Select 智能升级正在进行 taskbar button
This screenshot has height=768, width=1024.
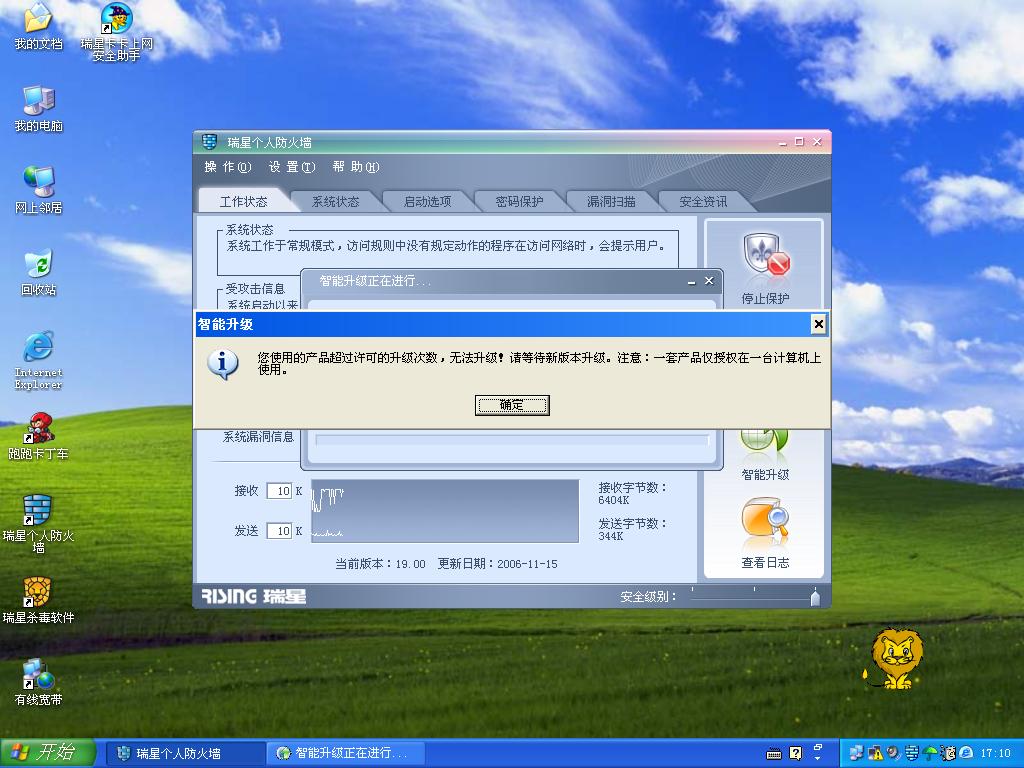[346, 754]
